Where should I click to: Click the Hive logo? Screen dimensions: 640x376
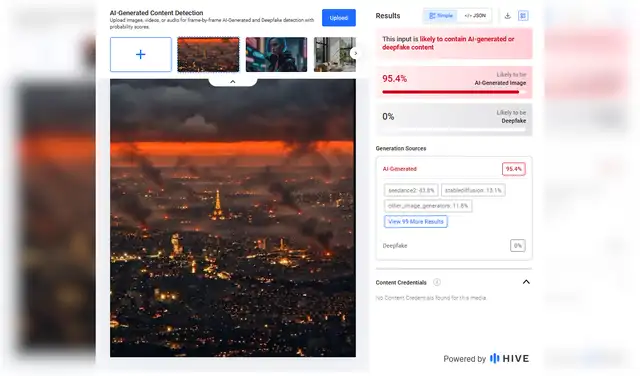509,358
